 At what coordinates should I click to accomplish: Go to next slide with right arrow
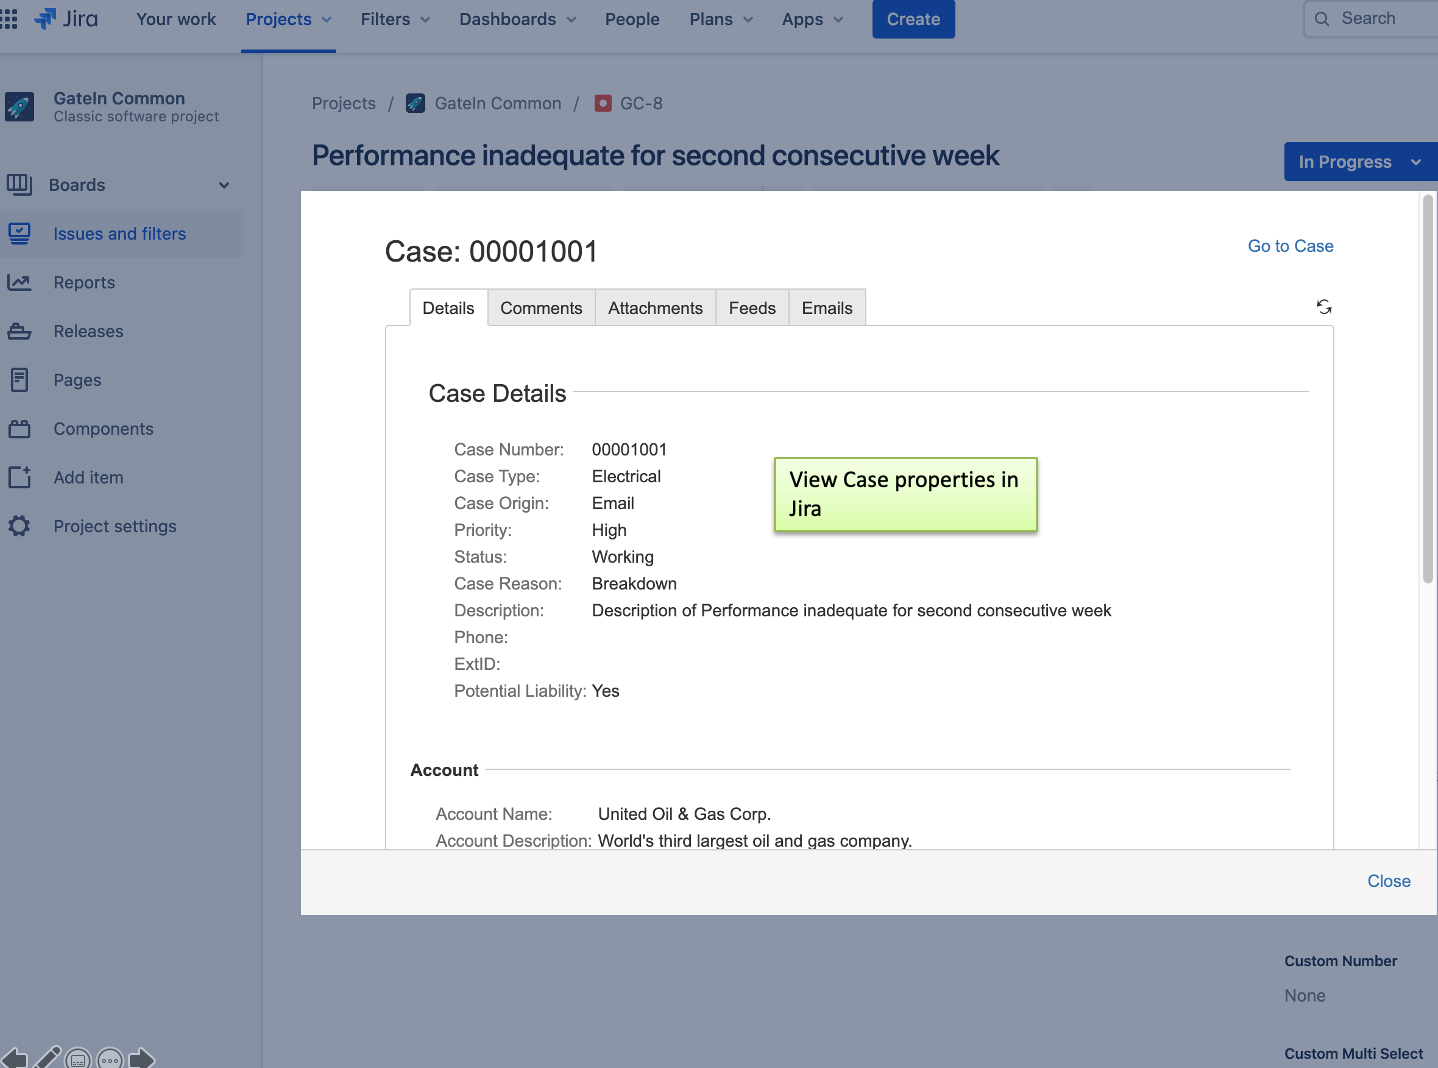tap(142, 1058)
